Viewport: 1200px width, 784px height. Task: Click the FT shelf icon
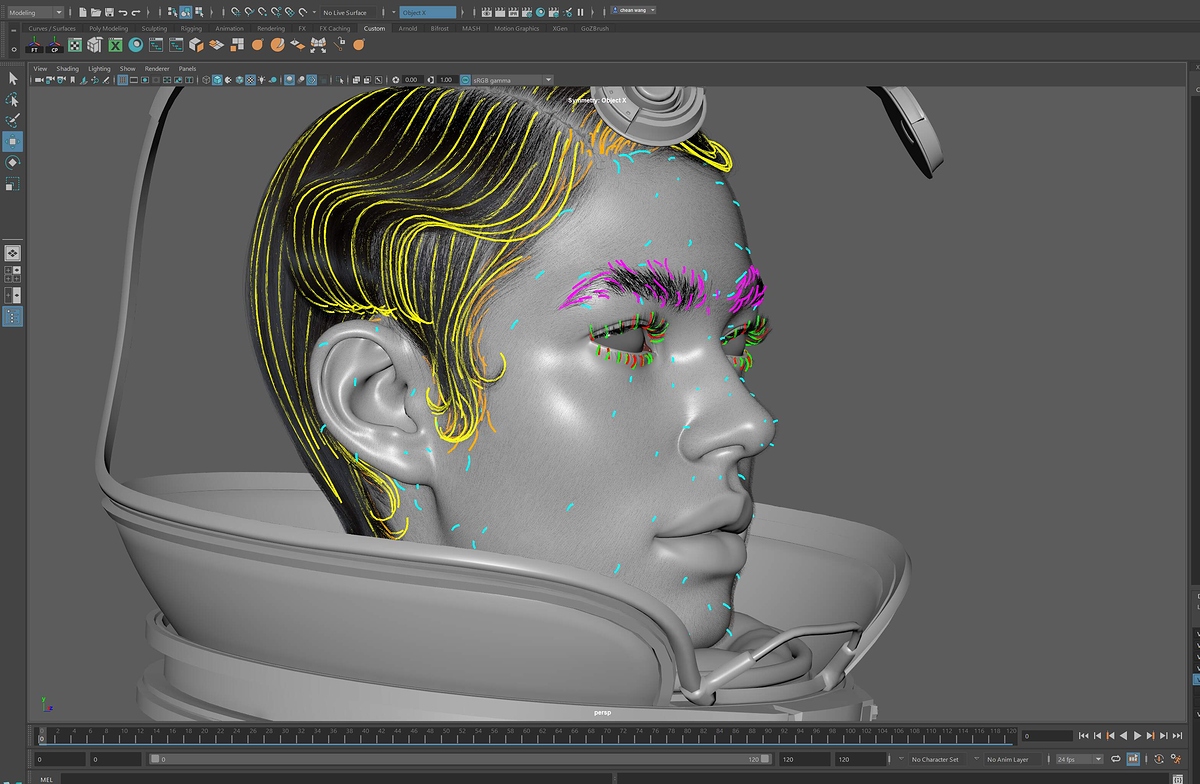pos(35,45)
